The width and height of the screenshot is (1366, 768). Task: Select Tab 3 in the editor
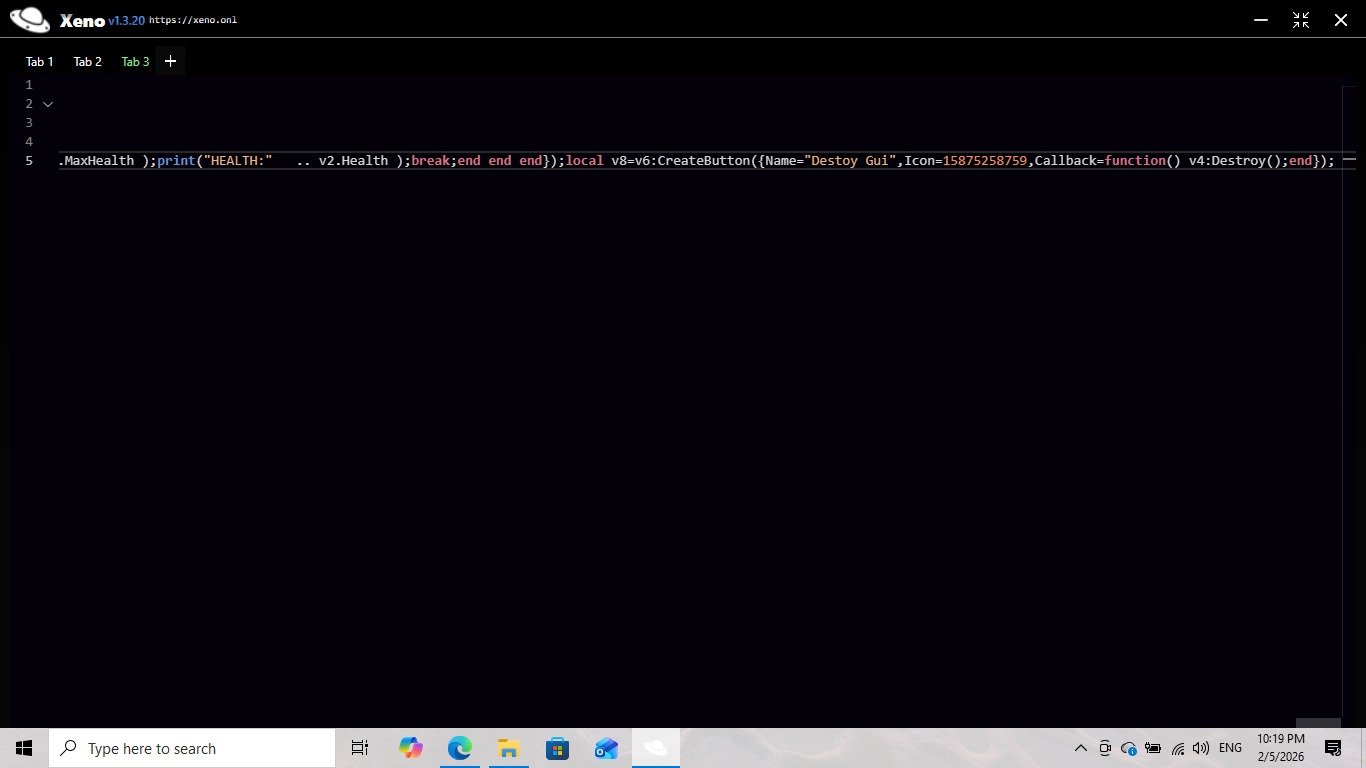point(135,62)
